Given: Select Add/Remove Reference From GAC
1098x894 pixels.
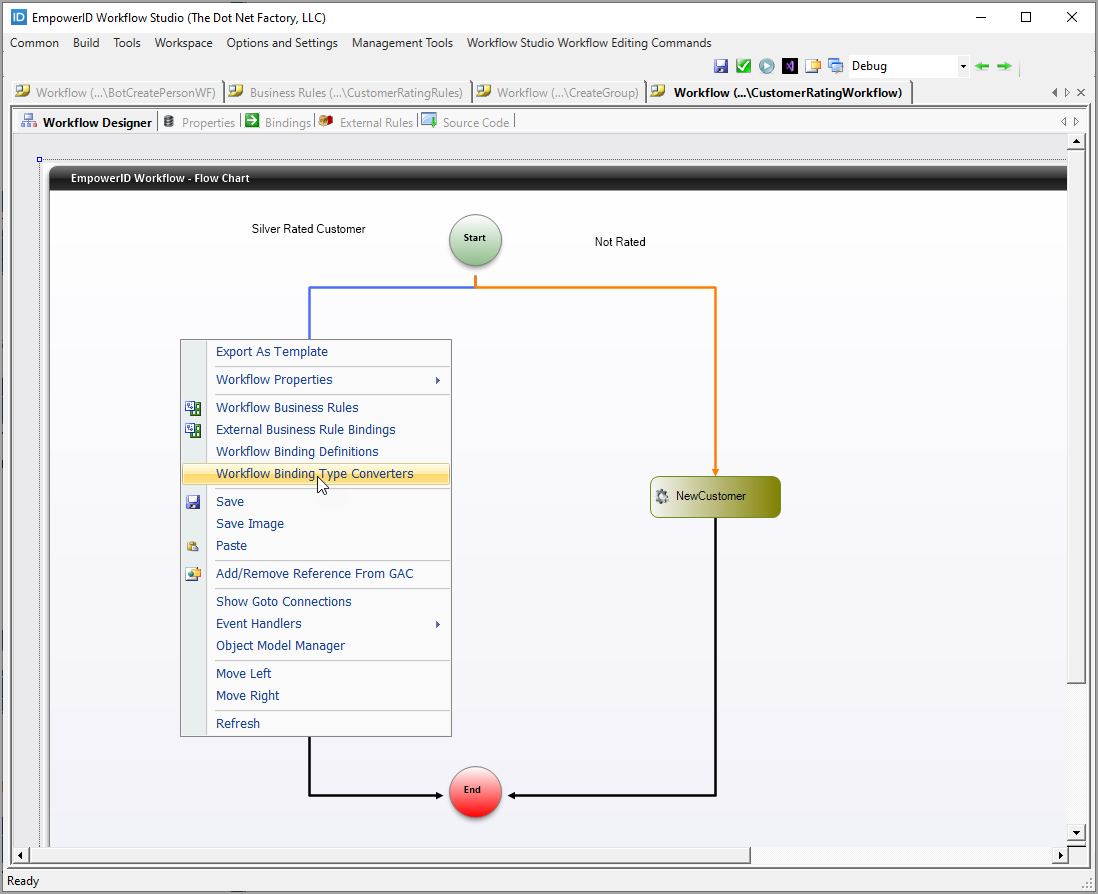Looking at the screenshot, I should [x=314, y=574].
